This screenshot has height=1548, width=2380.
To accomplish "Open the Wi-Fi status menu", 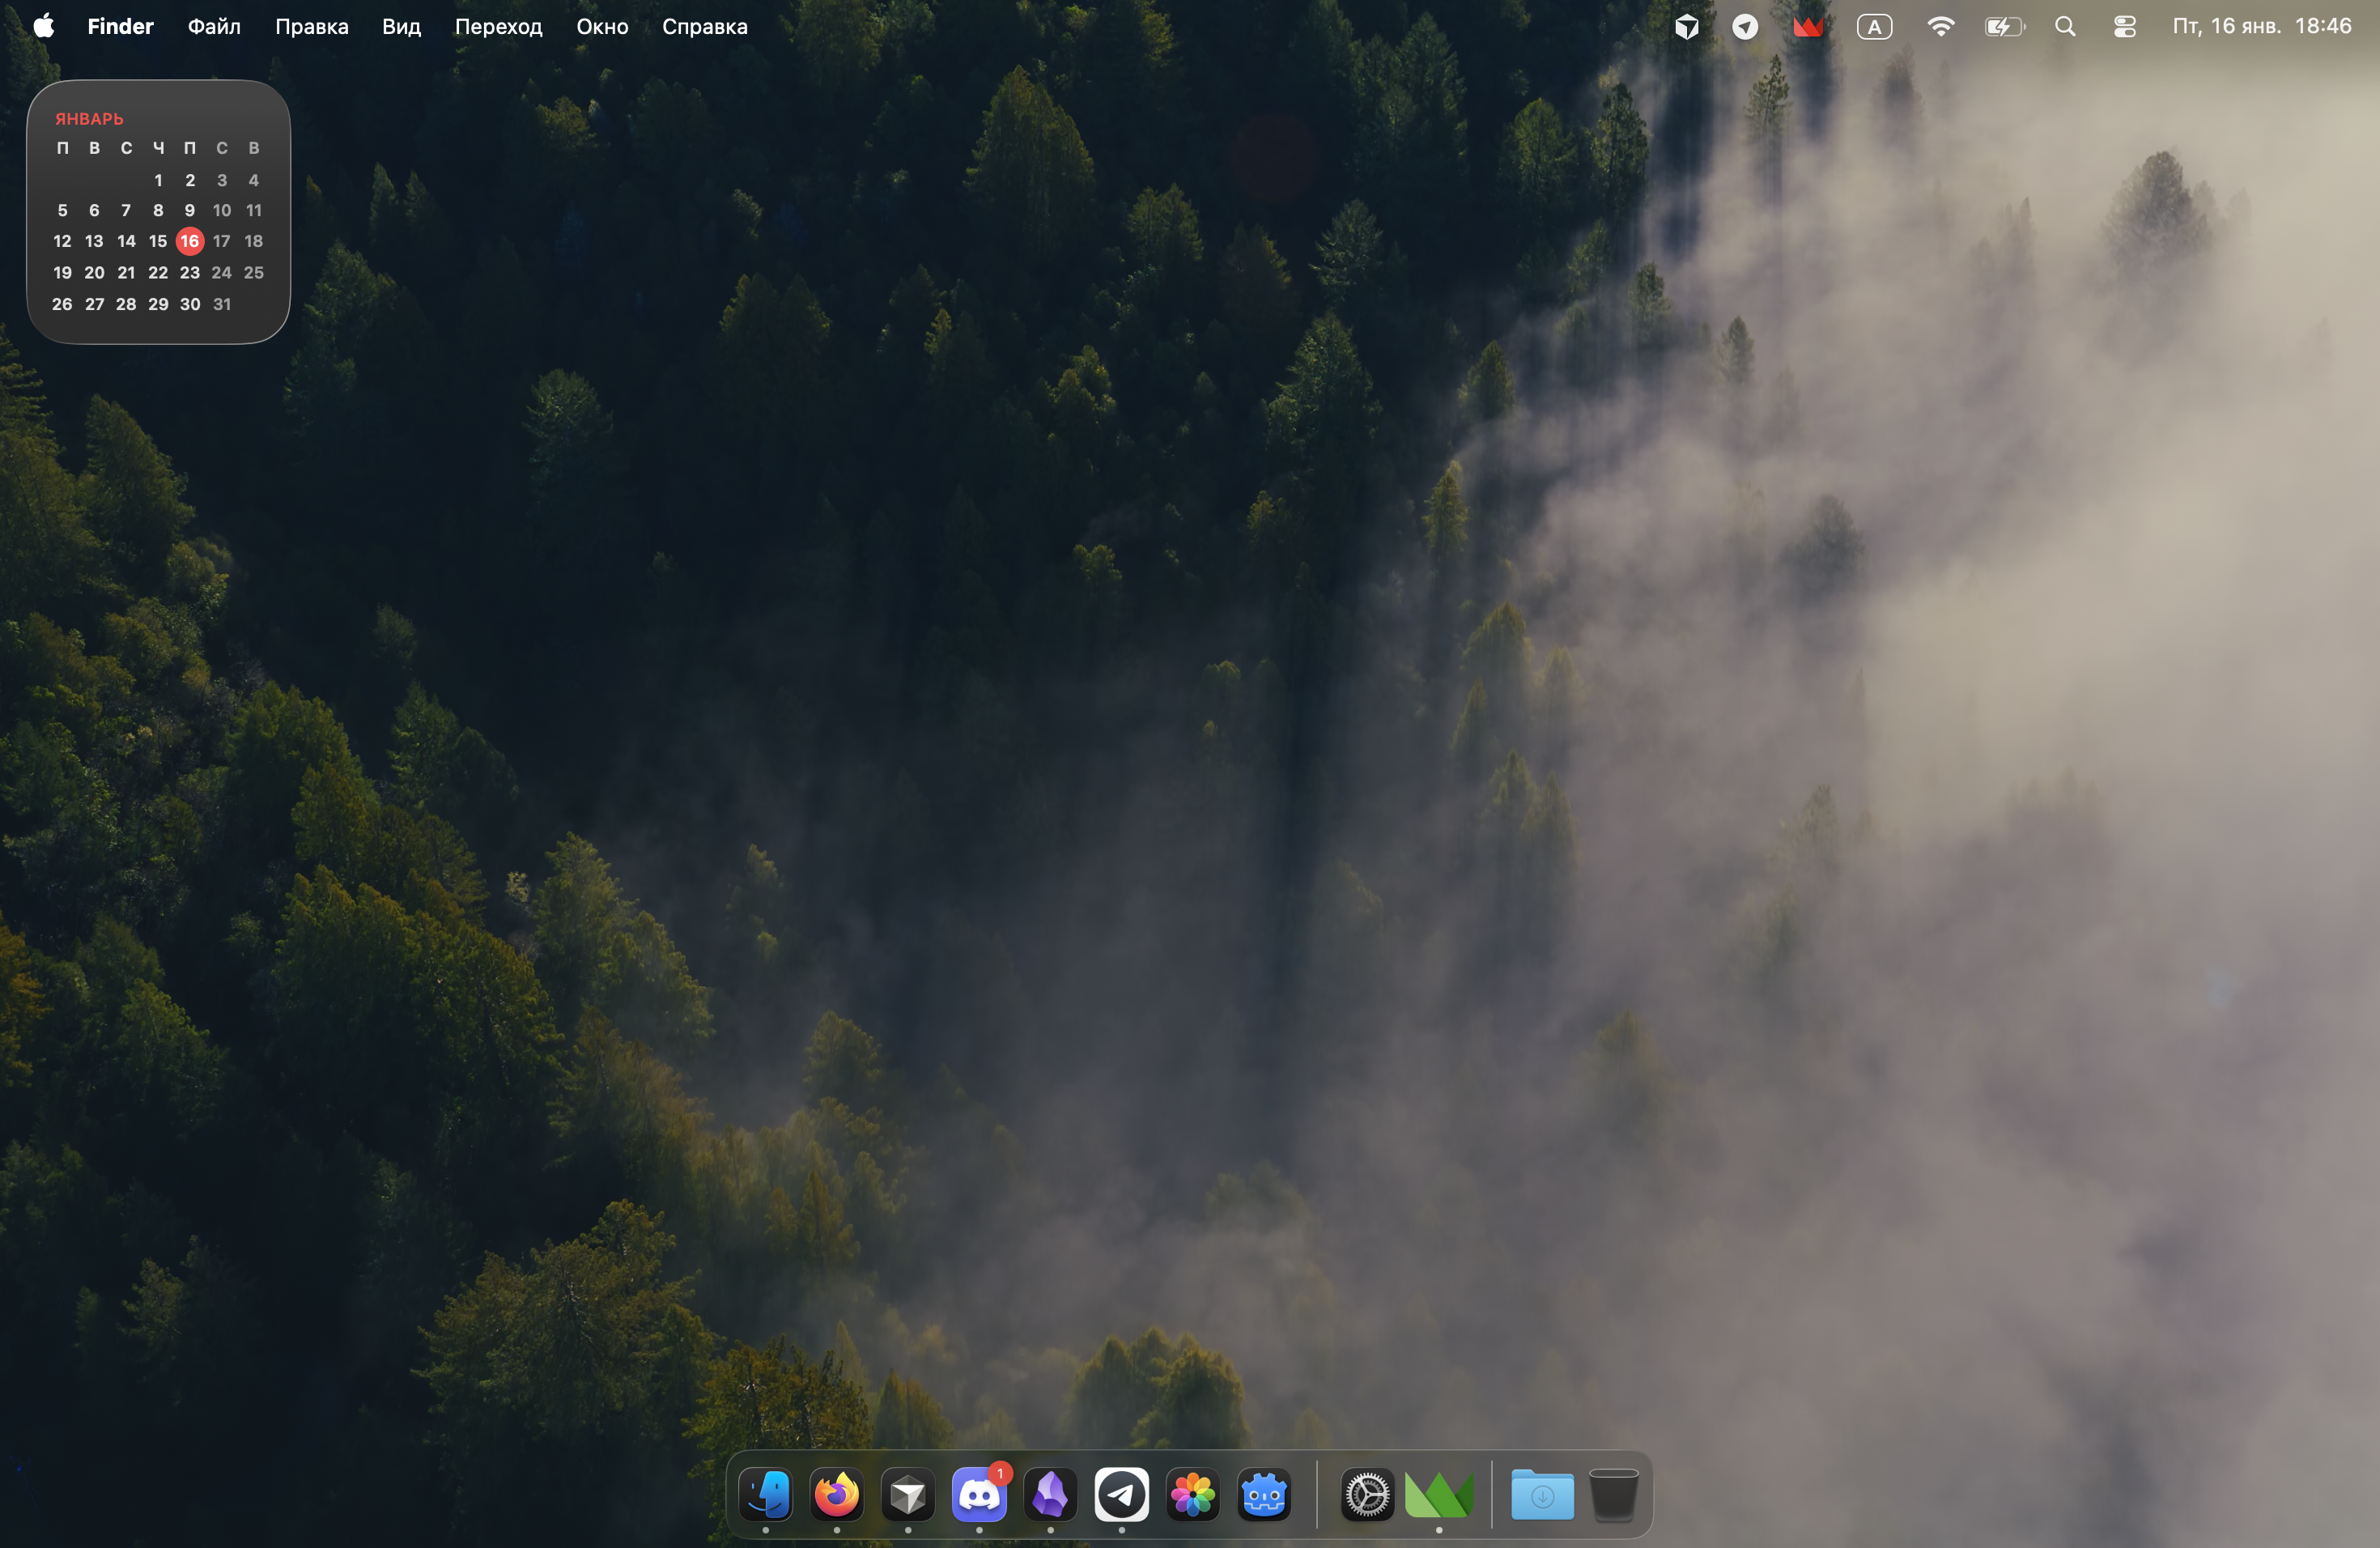I will tap(1940, 27).
